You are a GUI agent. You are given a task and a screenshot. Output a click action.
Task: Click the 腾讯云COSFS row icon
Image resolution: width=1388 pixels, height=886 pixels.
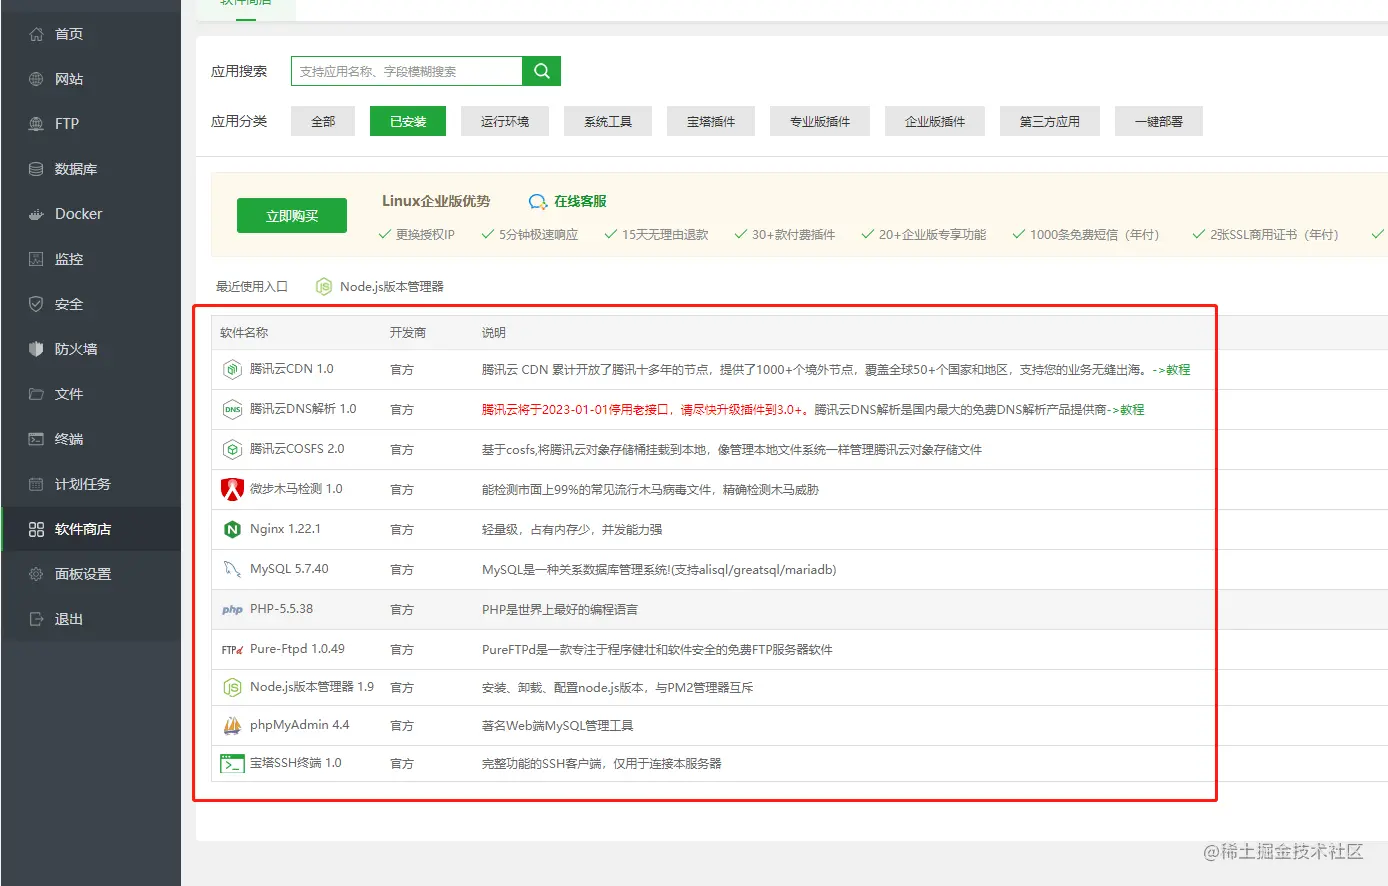pos(232,449)
